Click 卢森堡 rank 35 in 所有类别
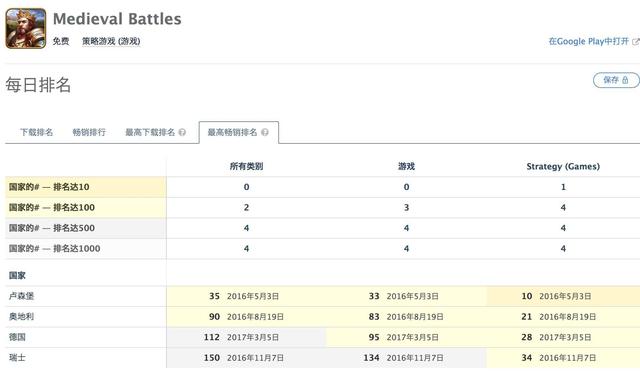This screenshot has width=640, height=371. 214,296
